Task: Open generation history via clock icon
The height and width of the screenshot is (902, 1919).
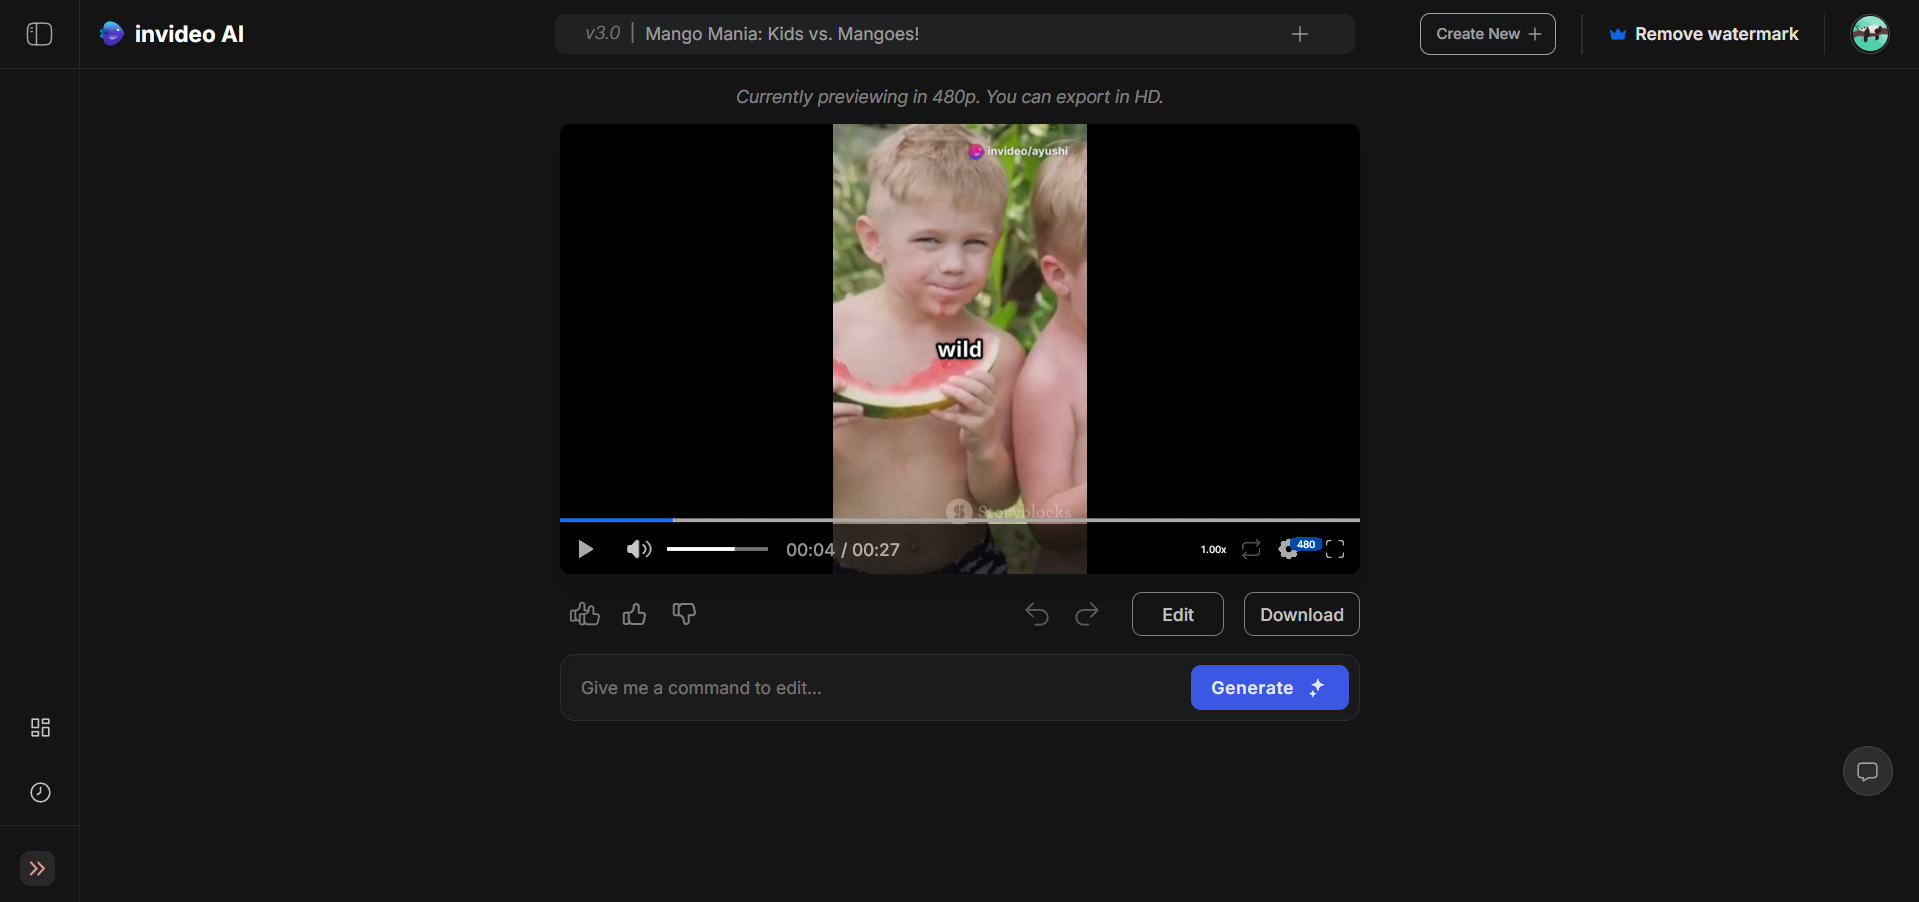Action: (39, 792)
